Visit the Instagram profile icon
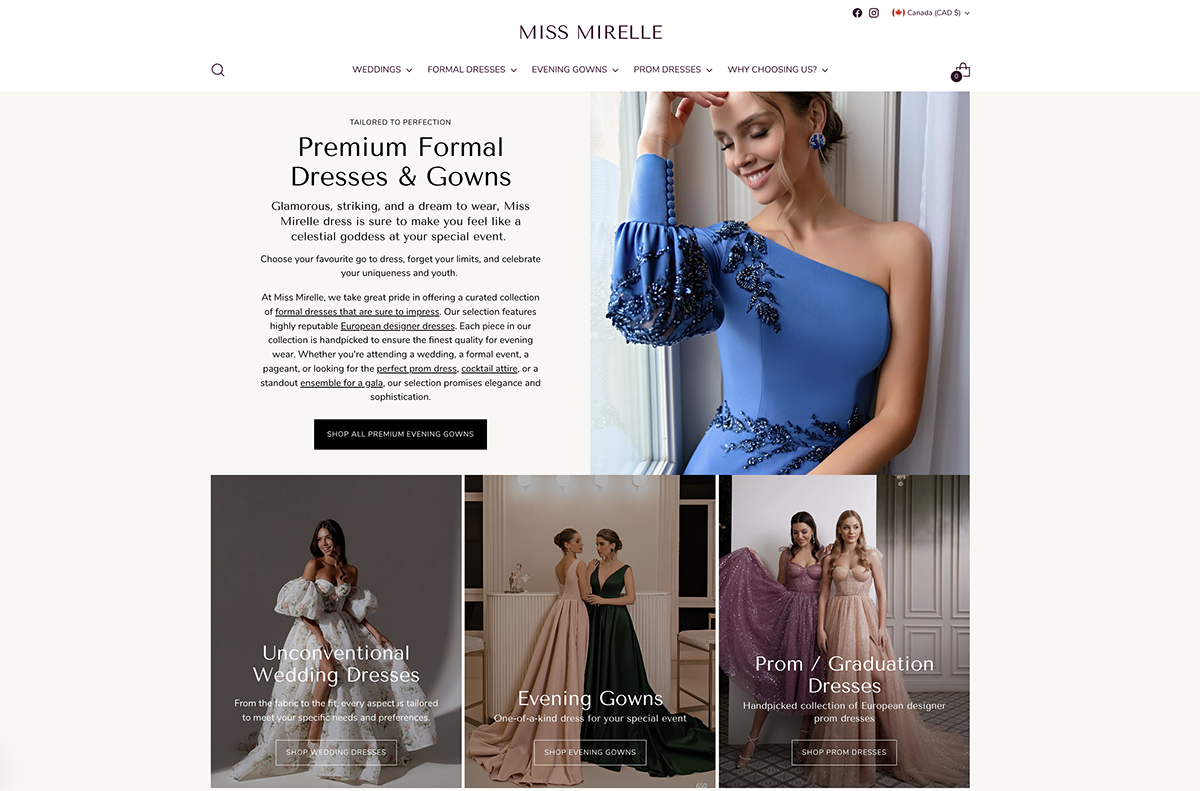1200x791 pixels. 874,13
